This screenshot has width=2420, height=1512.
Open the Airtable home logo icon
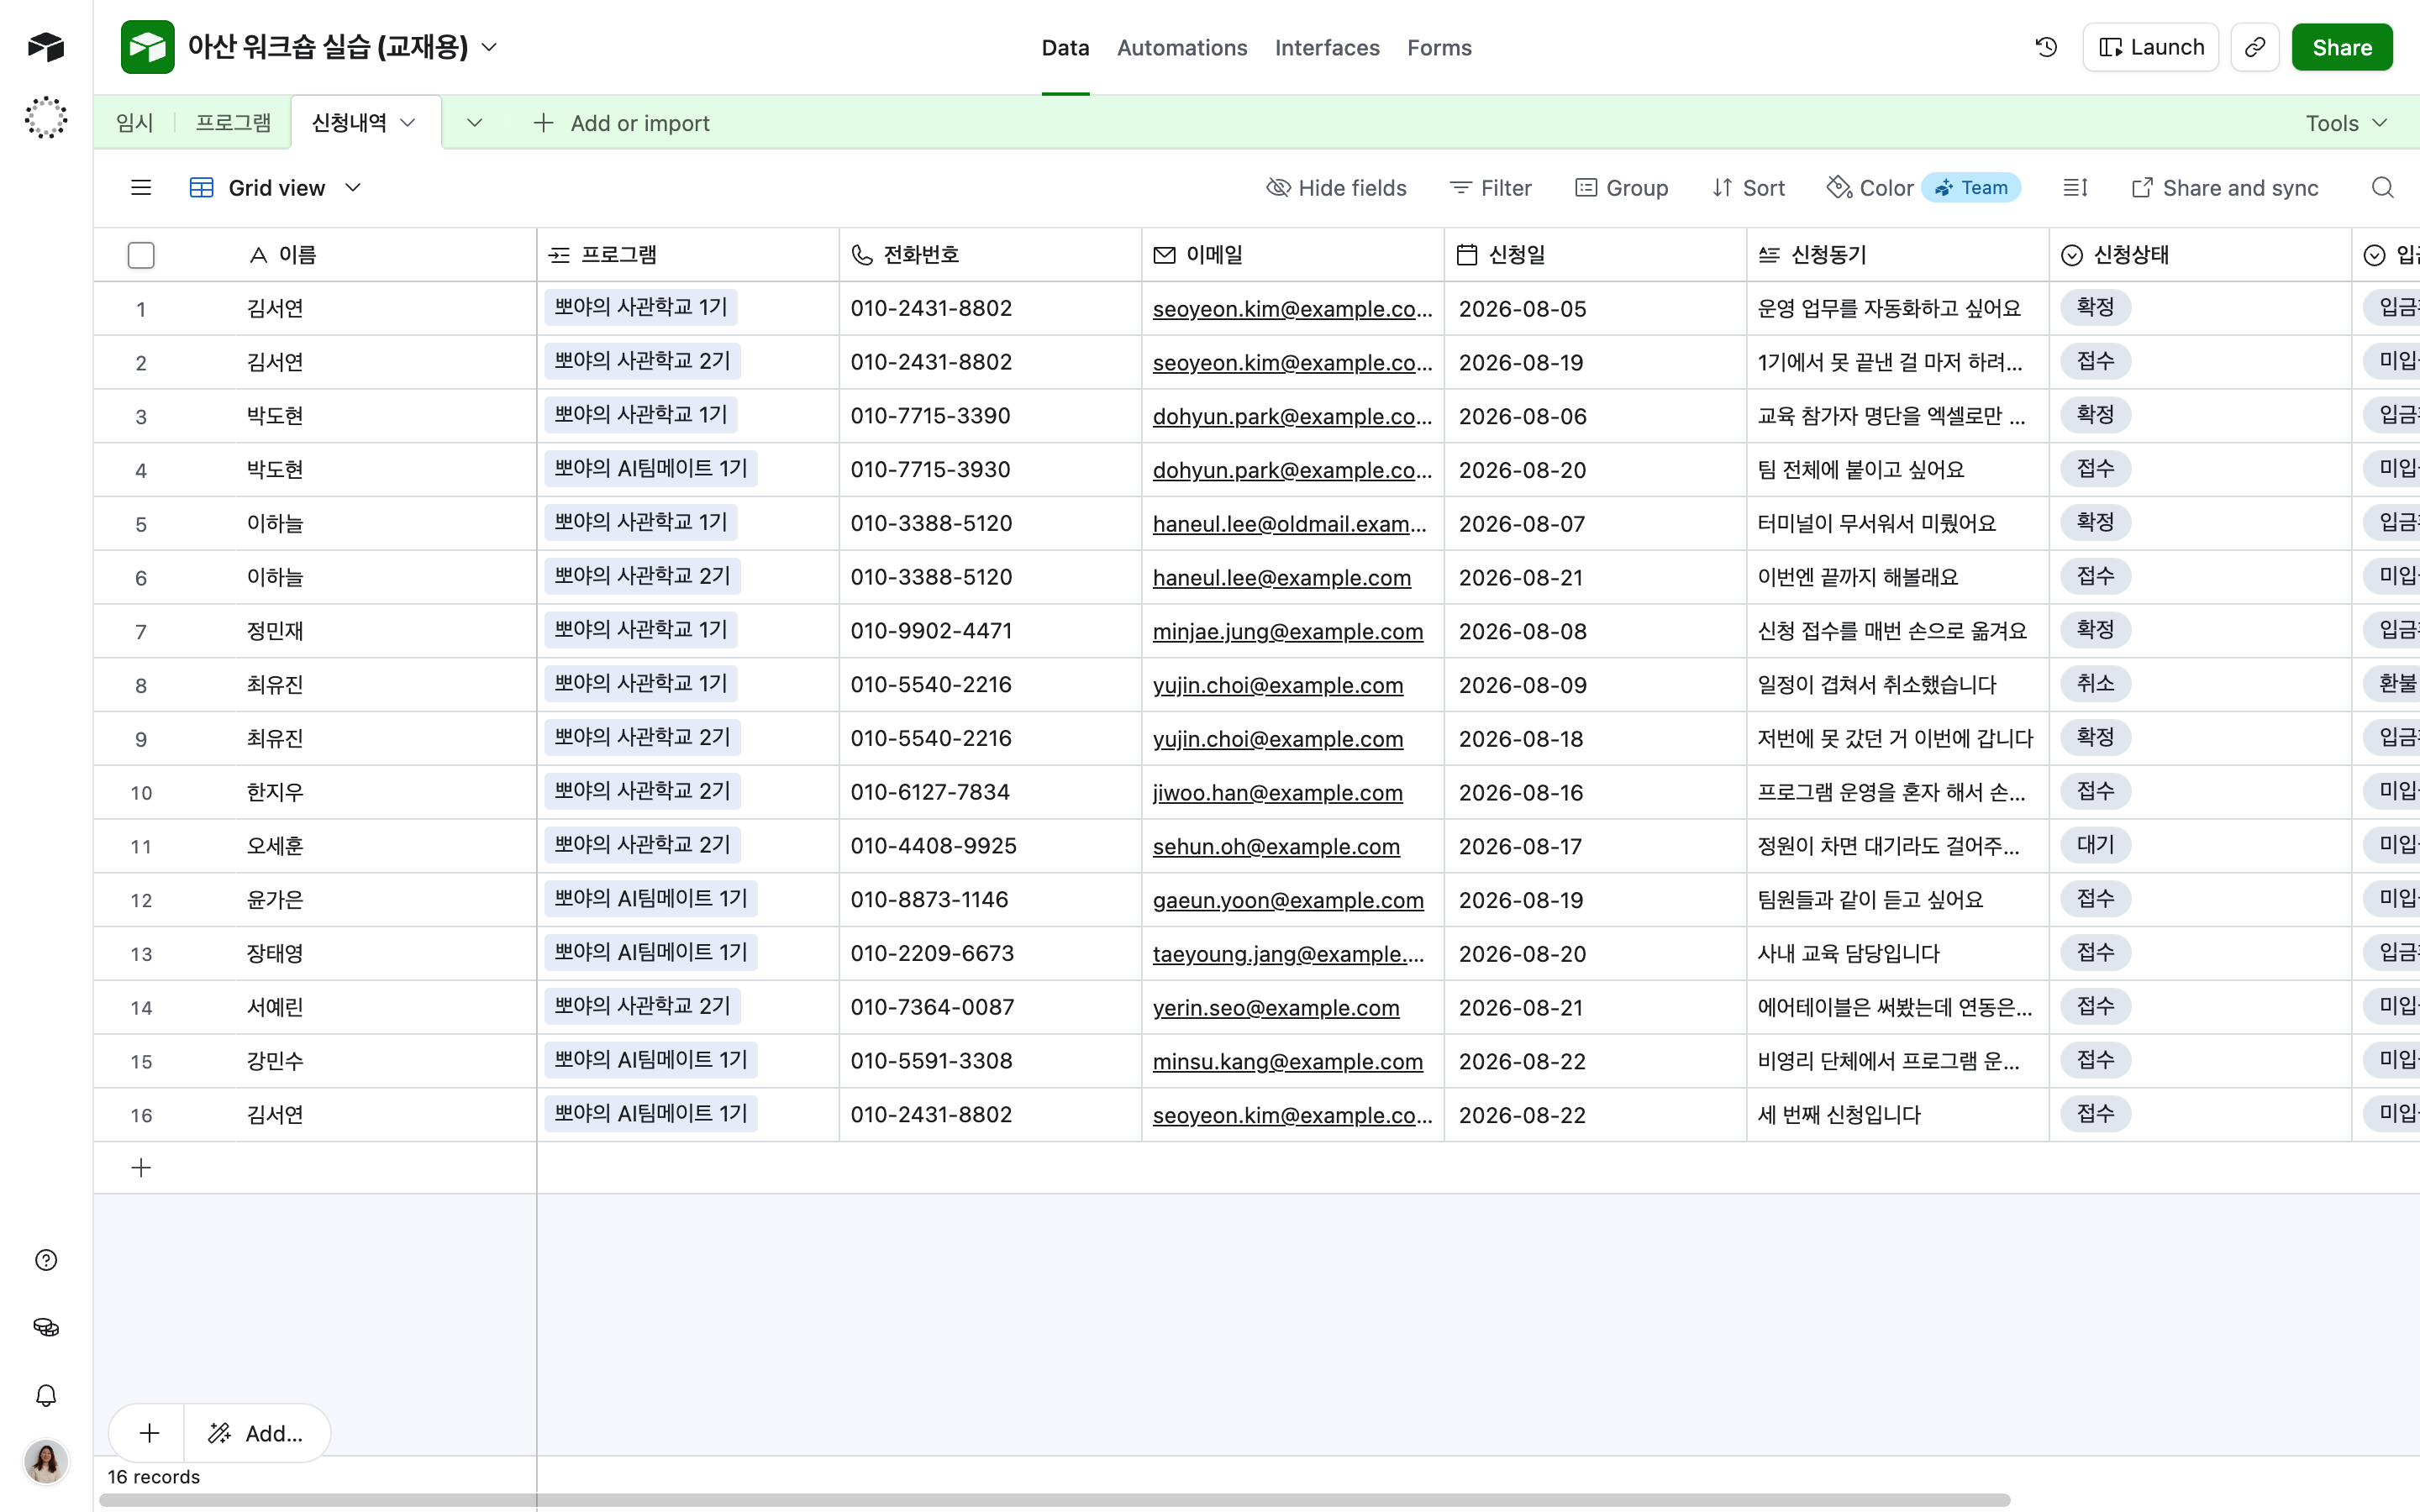46,46
